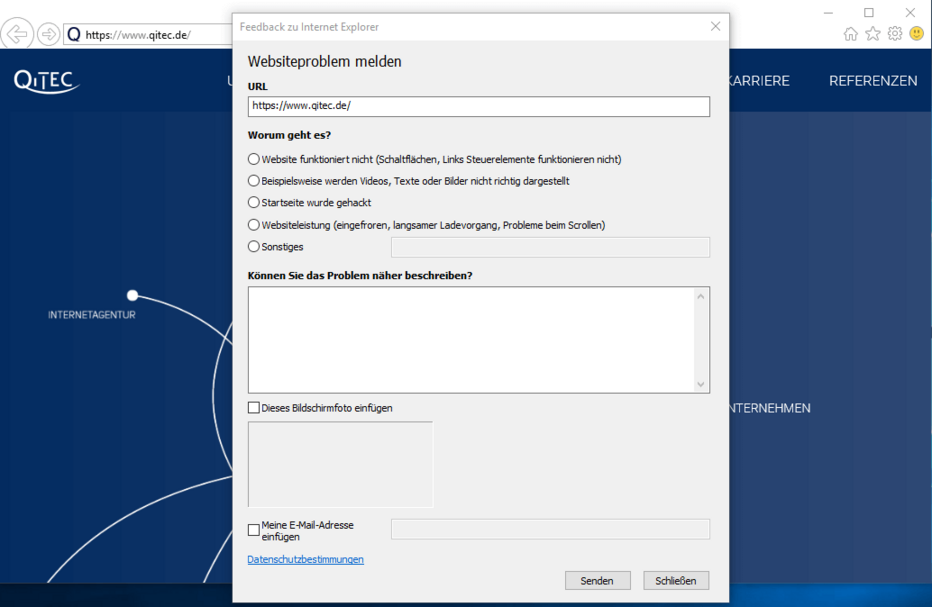
Task: Select 'Startseite wurde gehackt' radio option
Action: click(x=254, y=202)
